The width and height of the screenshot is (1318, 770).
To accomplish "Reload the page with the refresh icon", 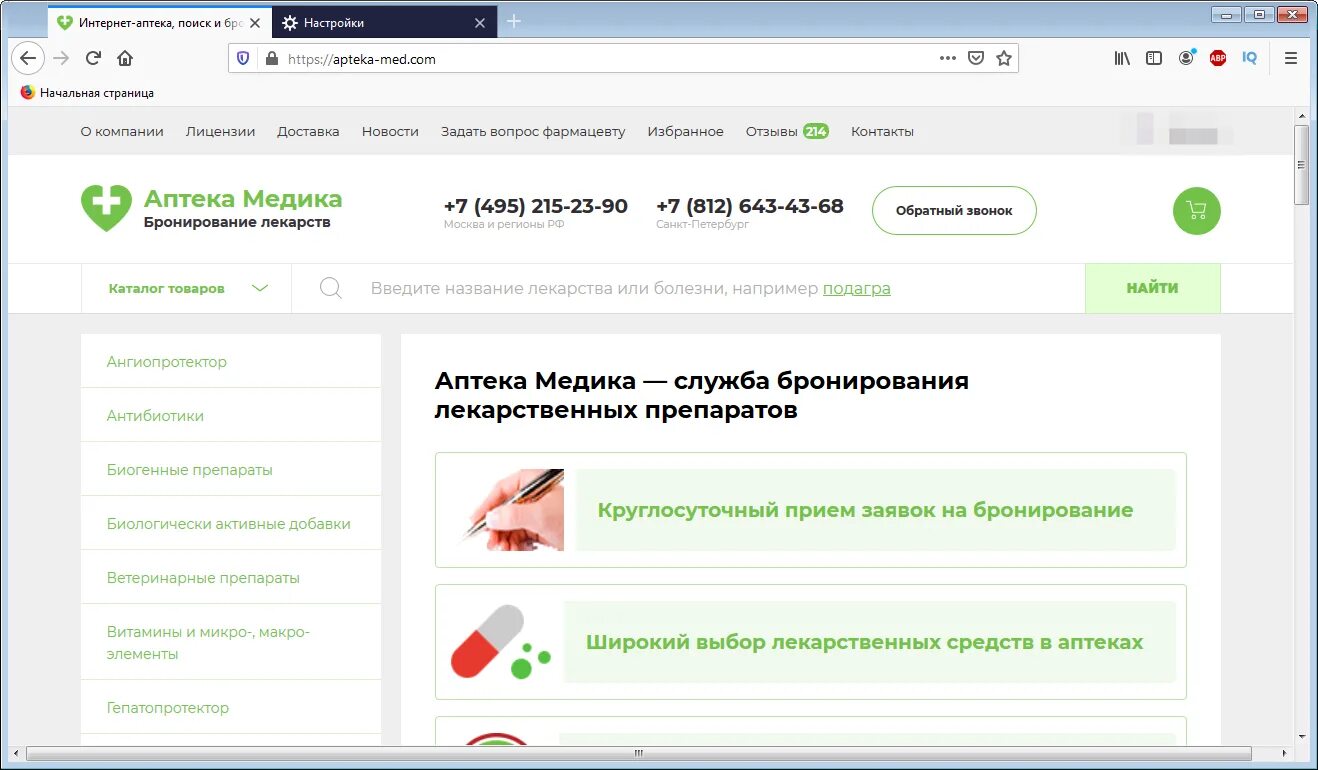I will [x=93, y=58].
